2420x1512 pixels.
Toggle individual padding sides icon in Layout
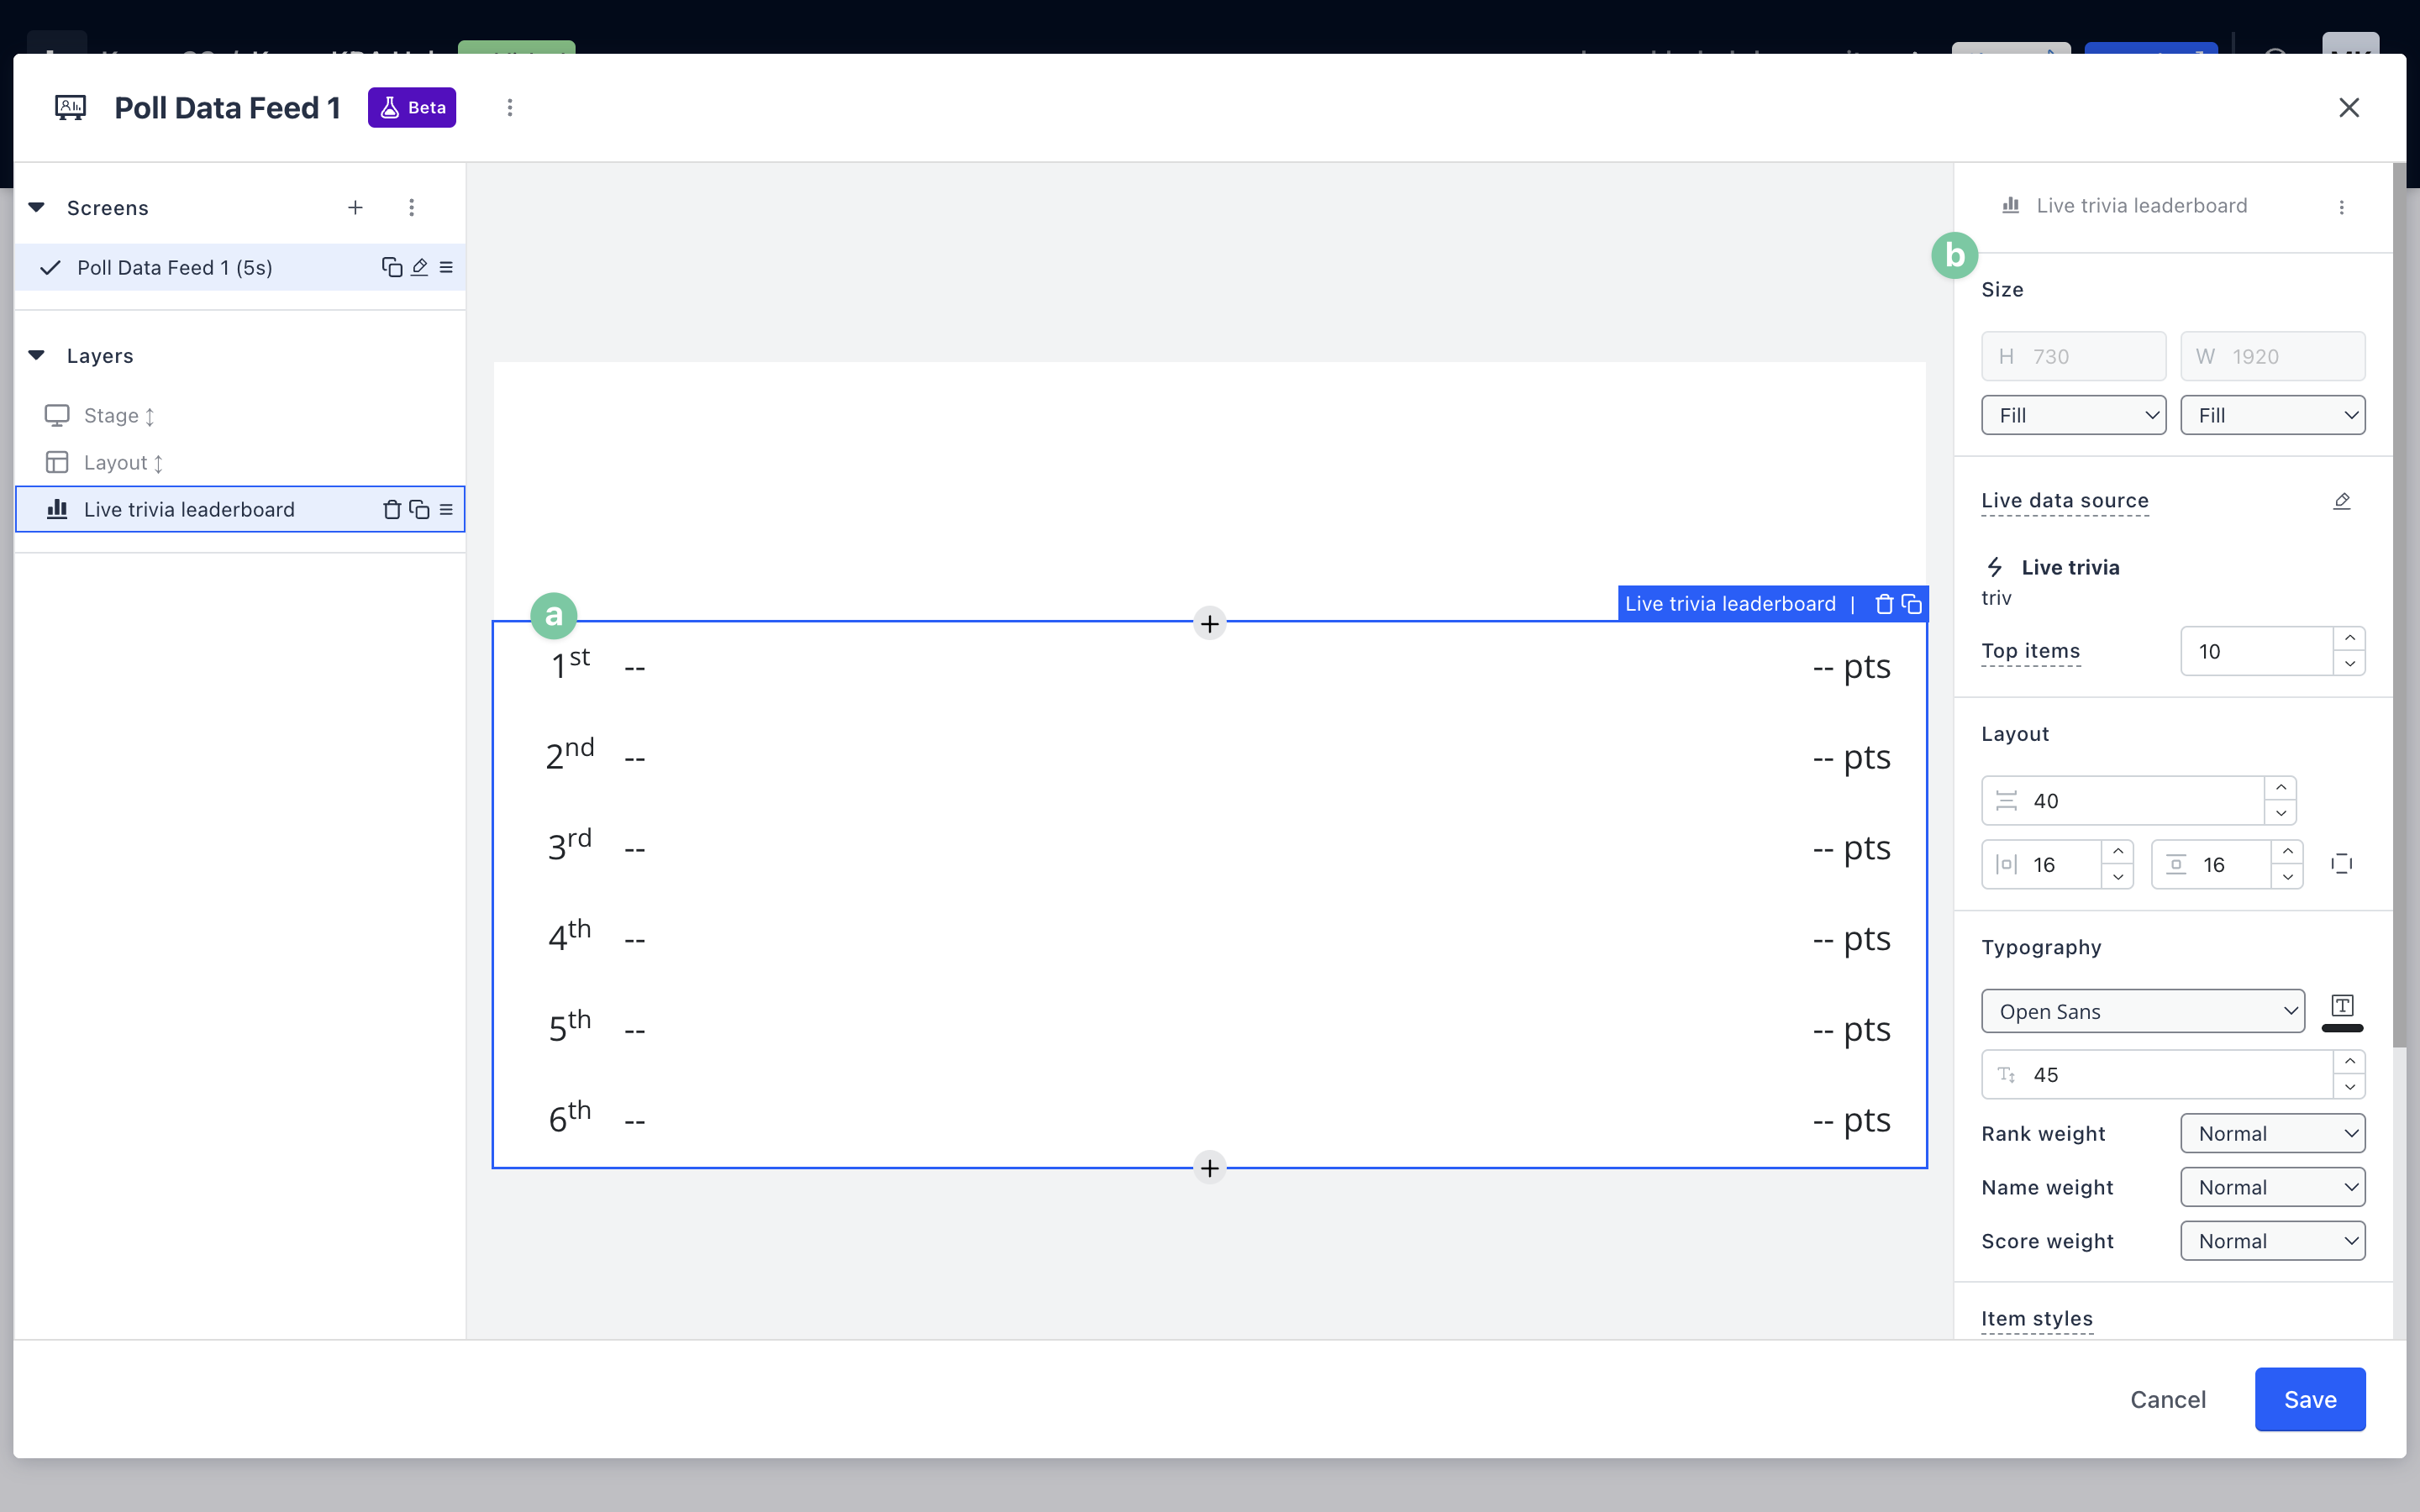2341,864
